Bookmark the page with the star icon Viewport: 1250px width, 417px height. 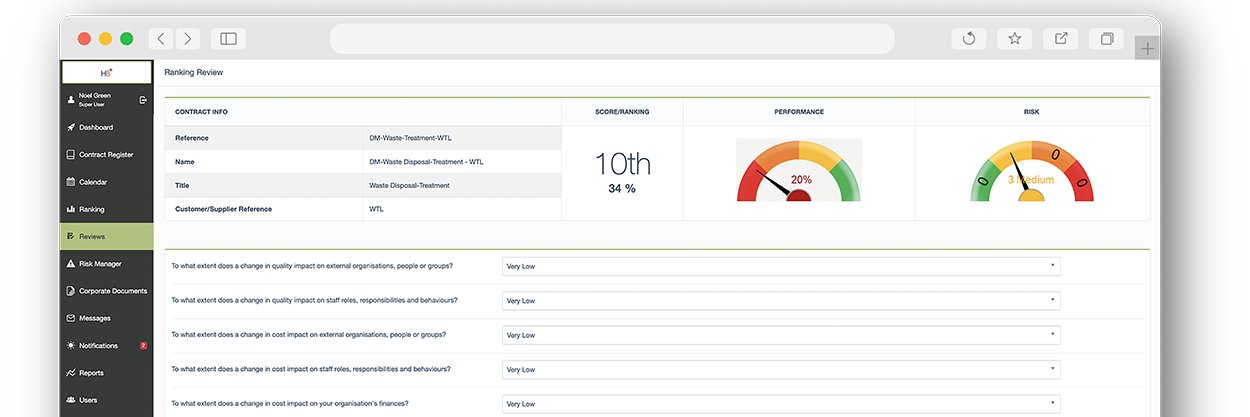(x=1014, y=39)
